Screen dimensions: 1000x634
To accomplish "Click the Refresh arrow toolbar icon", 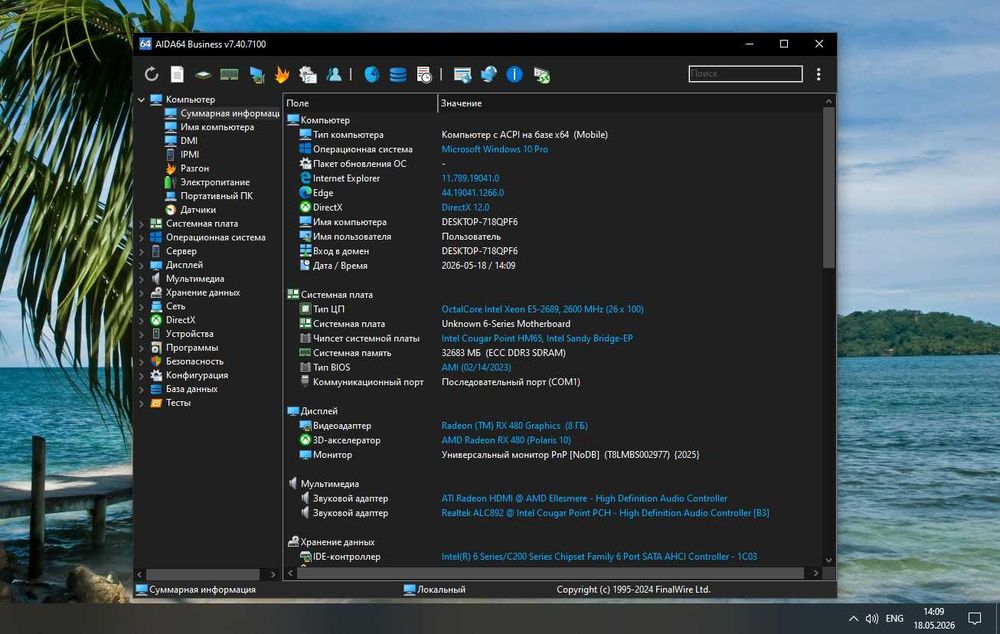I will pyautogui.click(x=151, y=74).
